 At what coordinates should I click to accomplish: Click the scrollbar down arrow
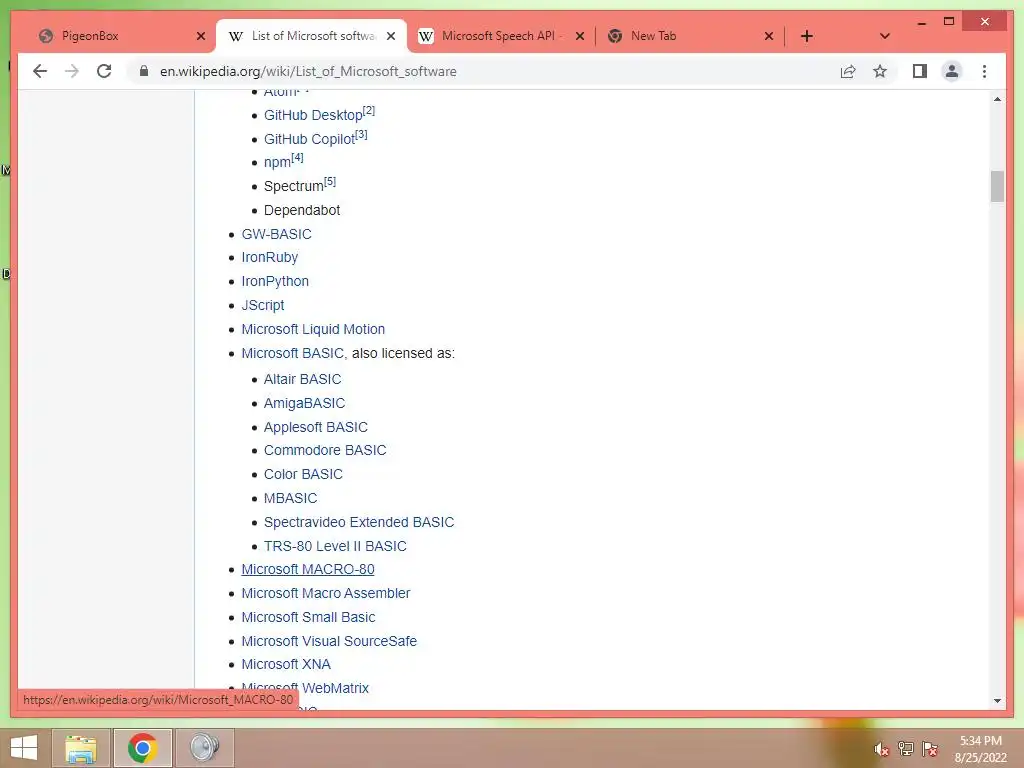point(997,701)
